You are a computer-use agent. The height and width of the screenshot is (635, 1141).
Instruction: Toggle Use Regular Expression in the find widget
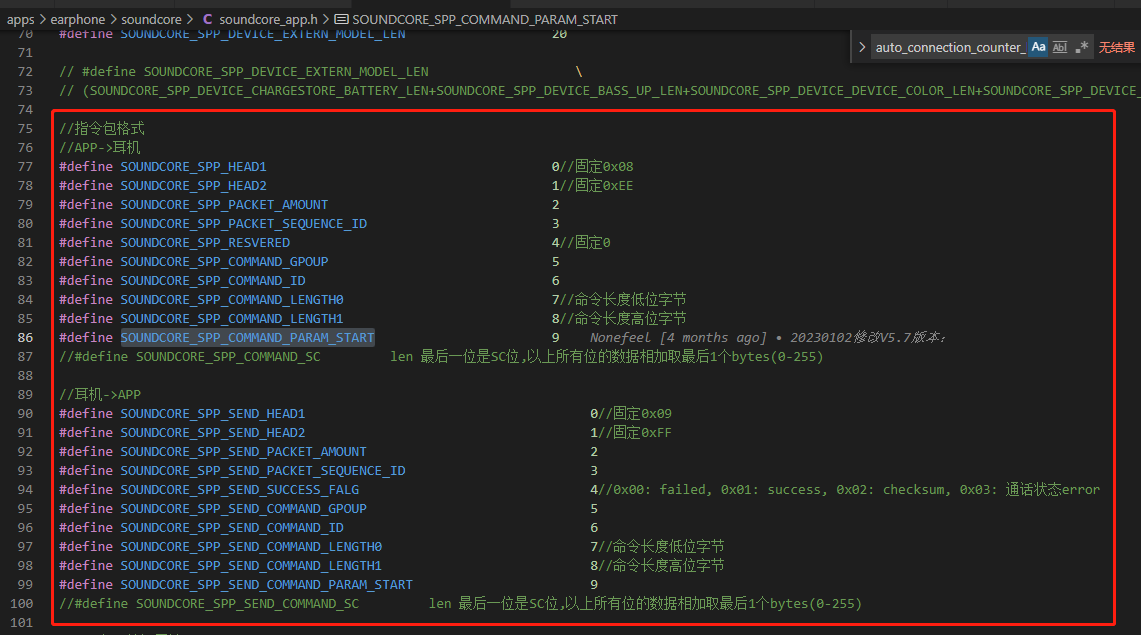(x=1082, y=47)
